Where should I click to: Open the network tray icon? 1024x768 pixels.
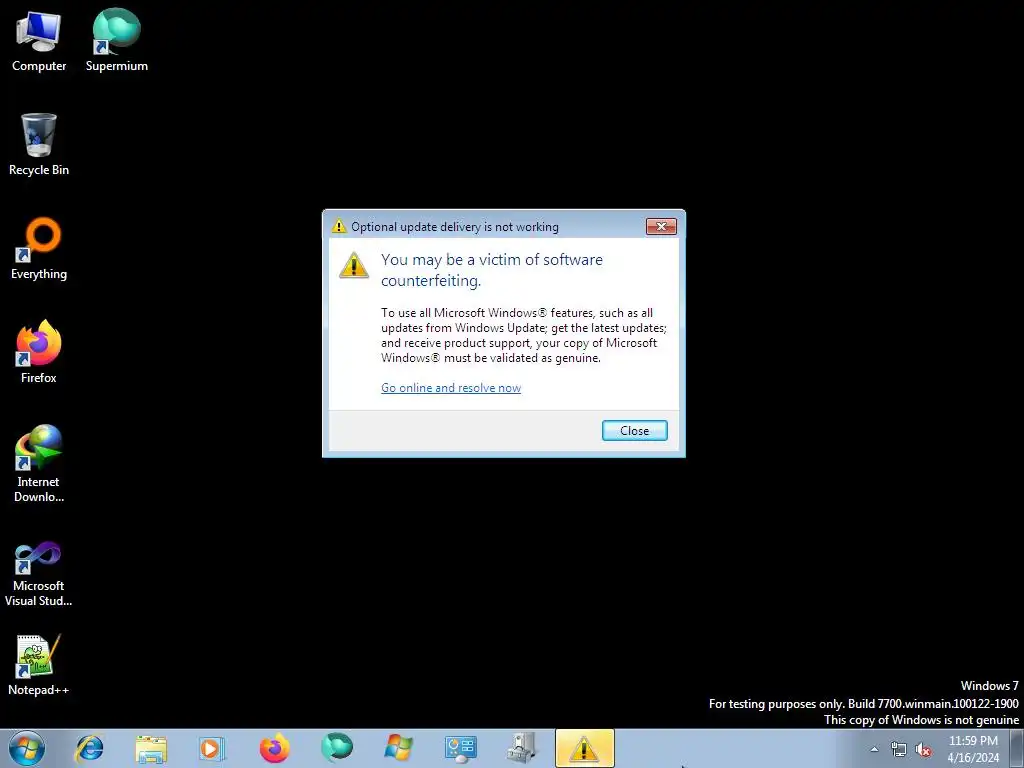[x=899, y=749]
